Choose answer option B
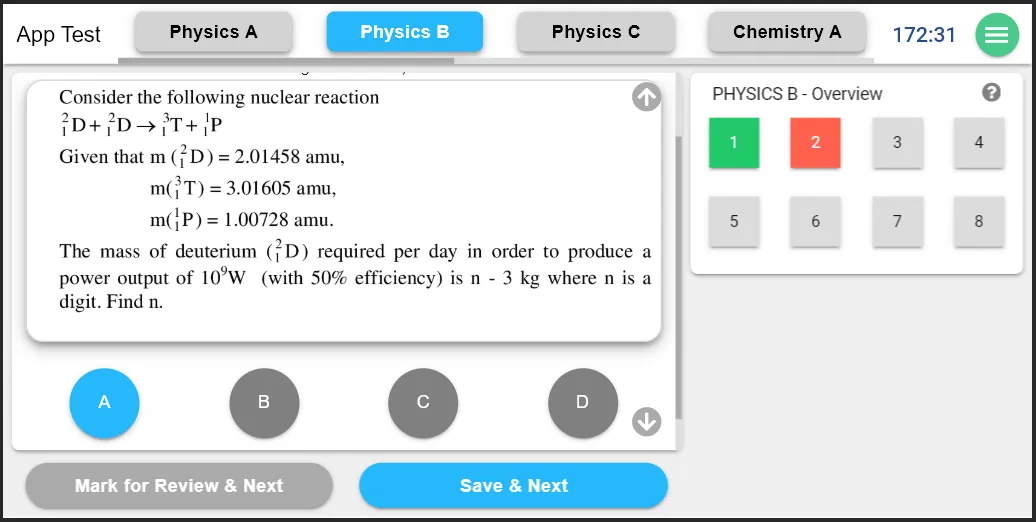 point(264,403)
